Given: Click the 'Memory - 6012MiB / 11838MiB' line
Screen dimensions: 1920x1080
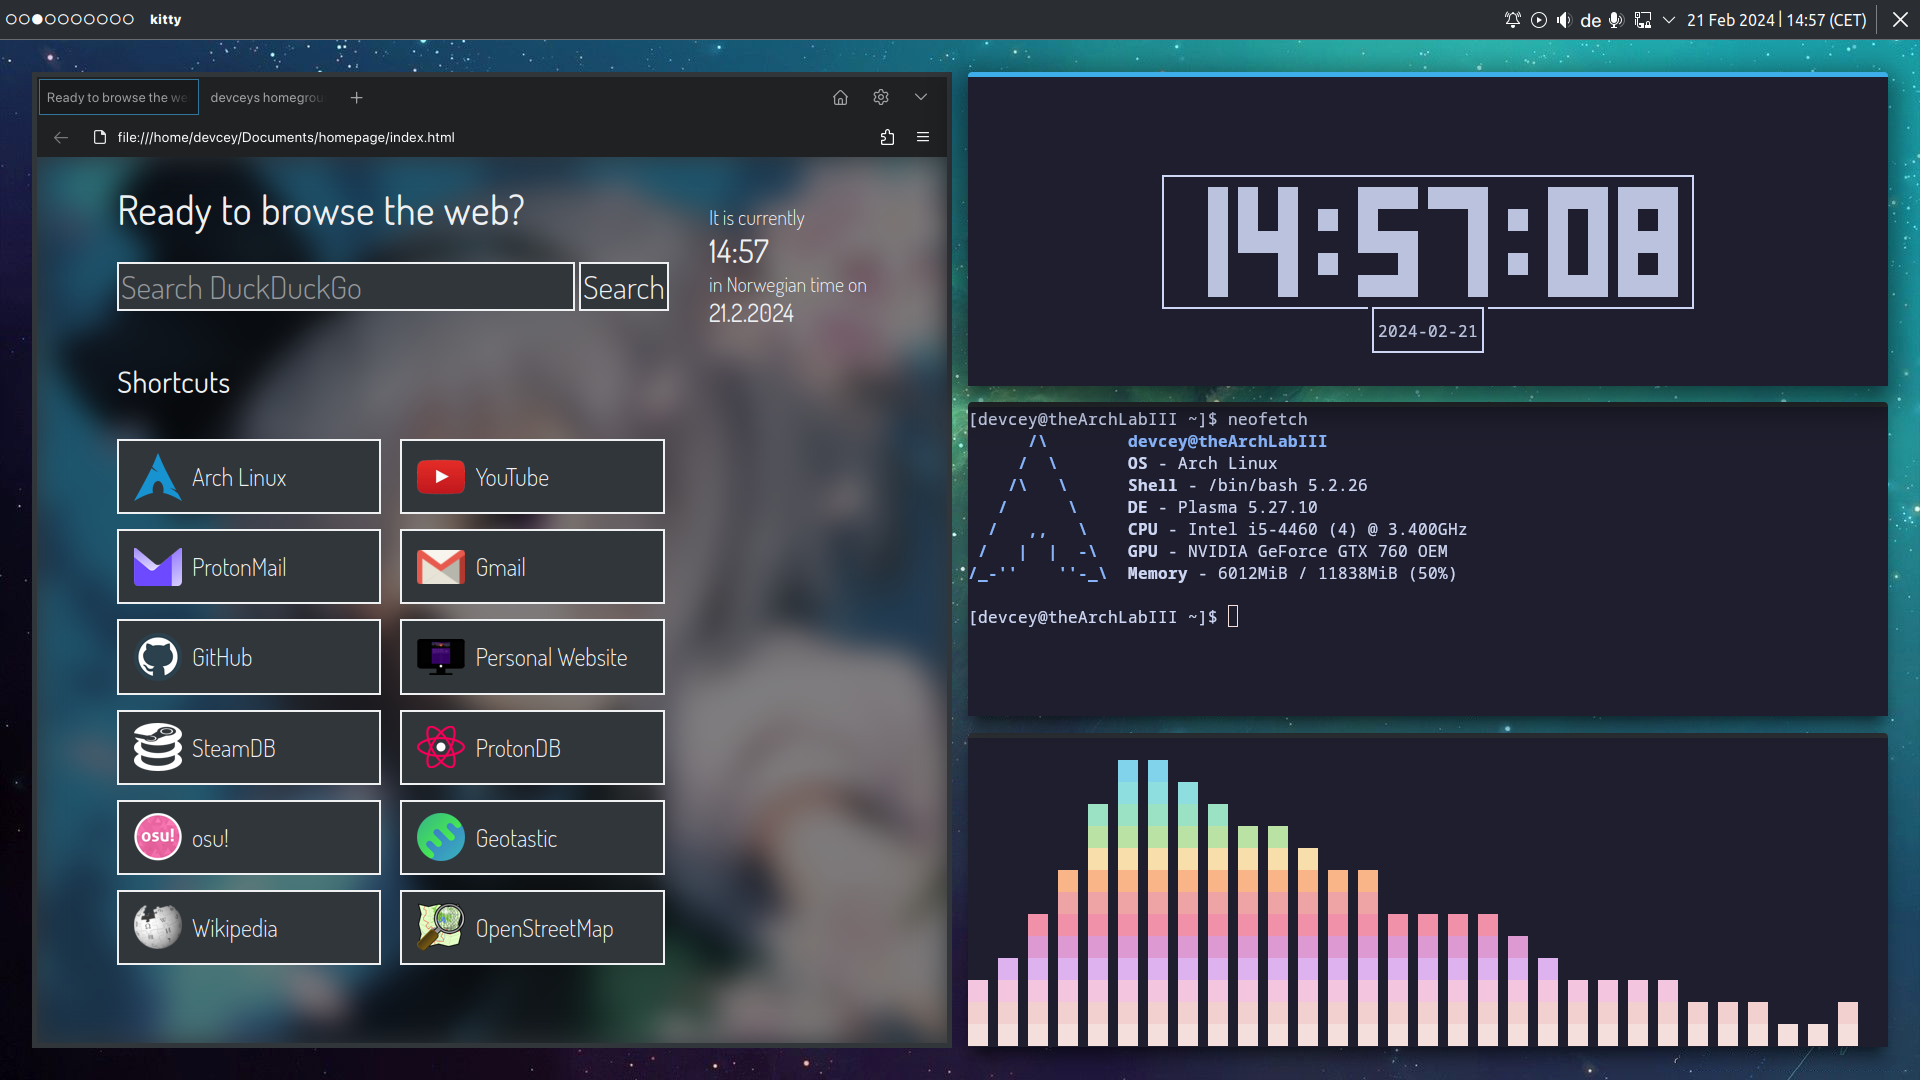Looking at the screenshot, I should click(x=1292, y=573).
